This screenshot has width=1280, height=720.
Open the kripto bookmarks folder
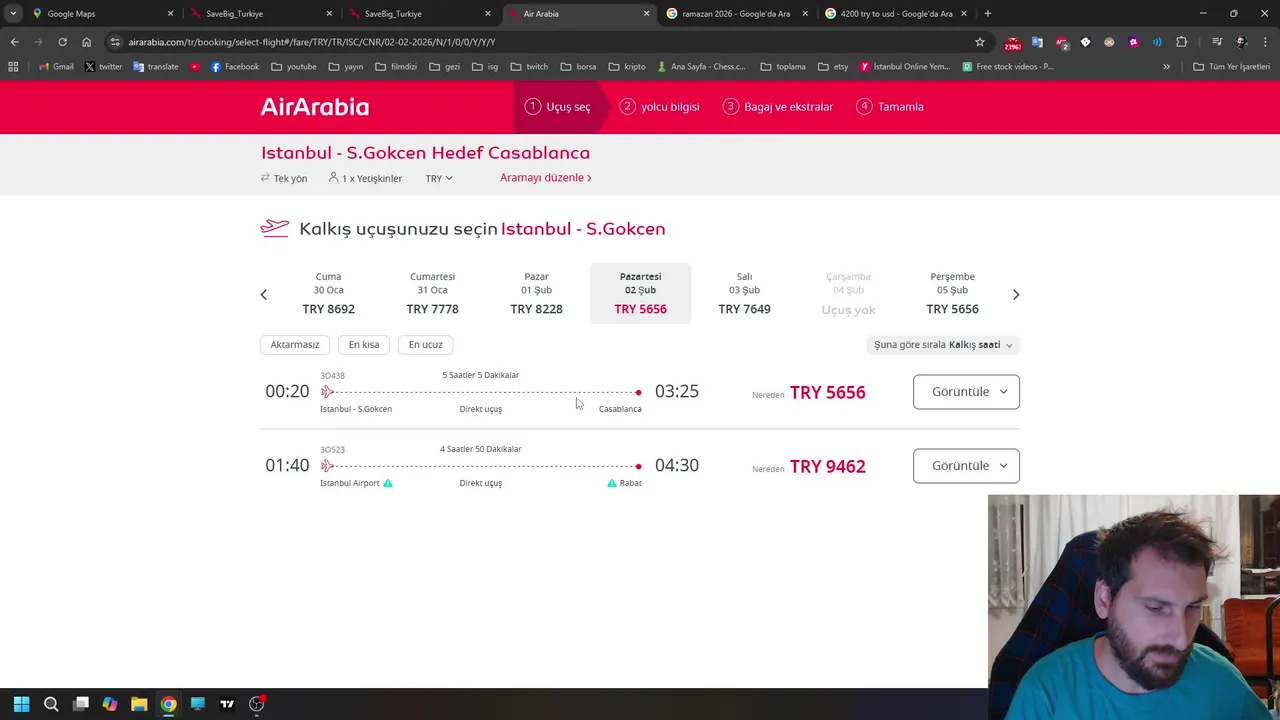pyautogui.click(x=626, y=67)
